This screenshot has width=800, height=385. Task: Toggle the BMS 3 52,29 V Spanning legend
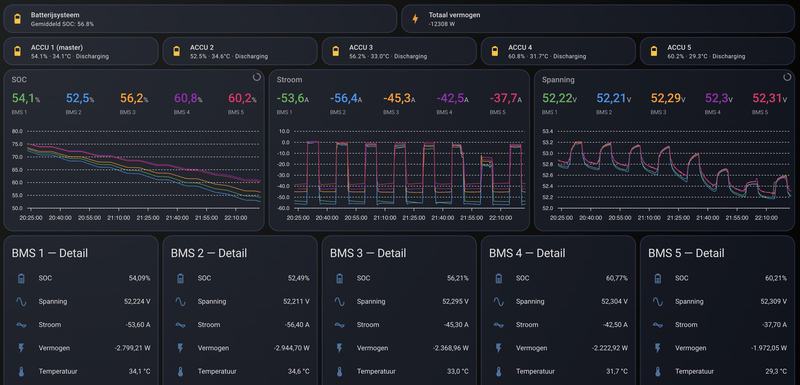(669, 102)
